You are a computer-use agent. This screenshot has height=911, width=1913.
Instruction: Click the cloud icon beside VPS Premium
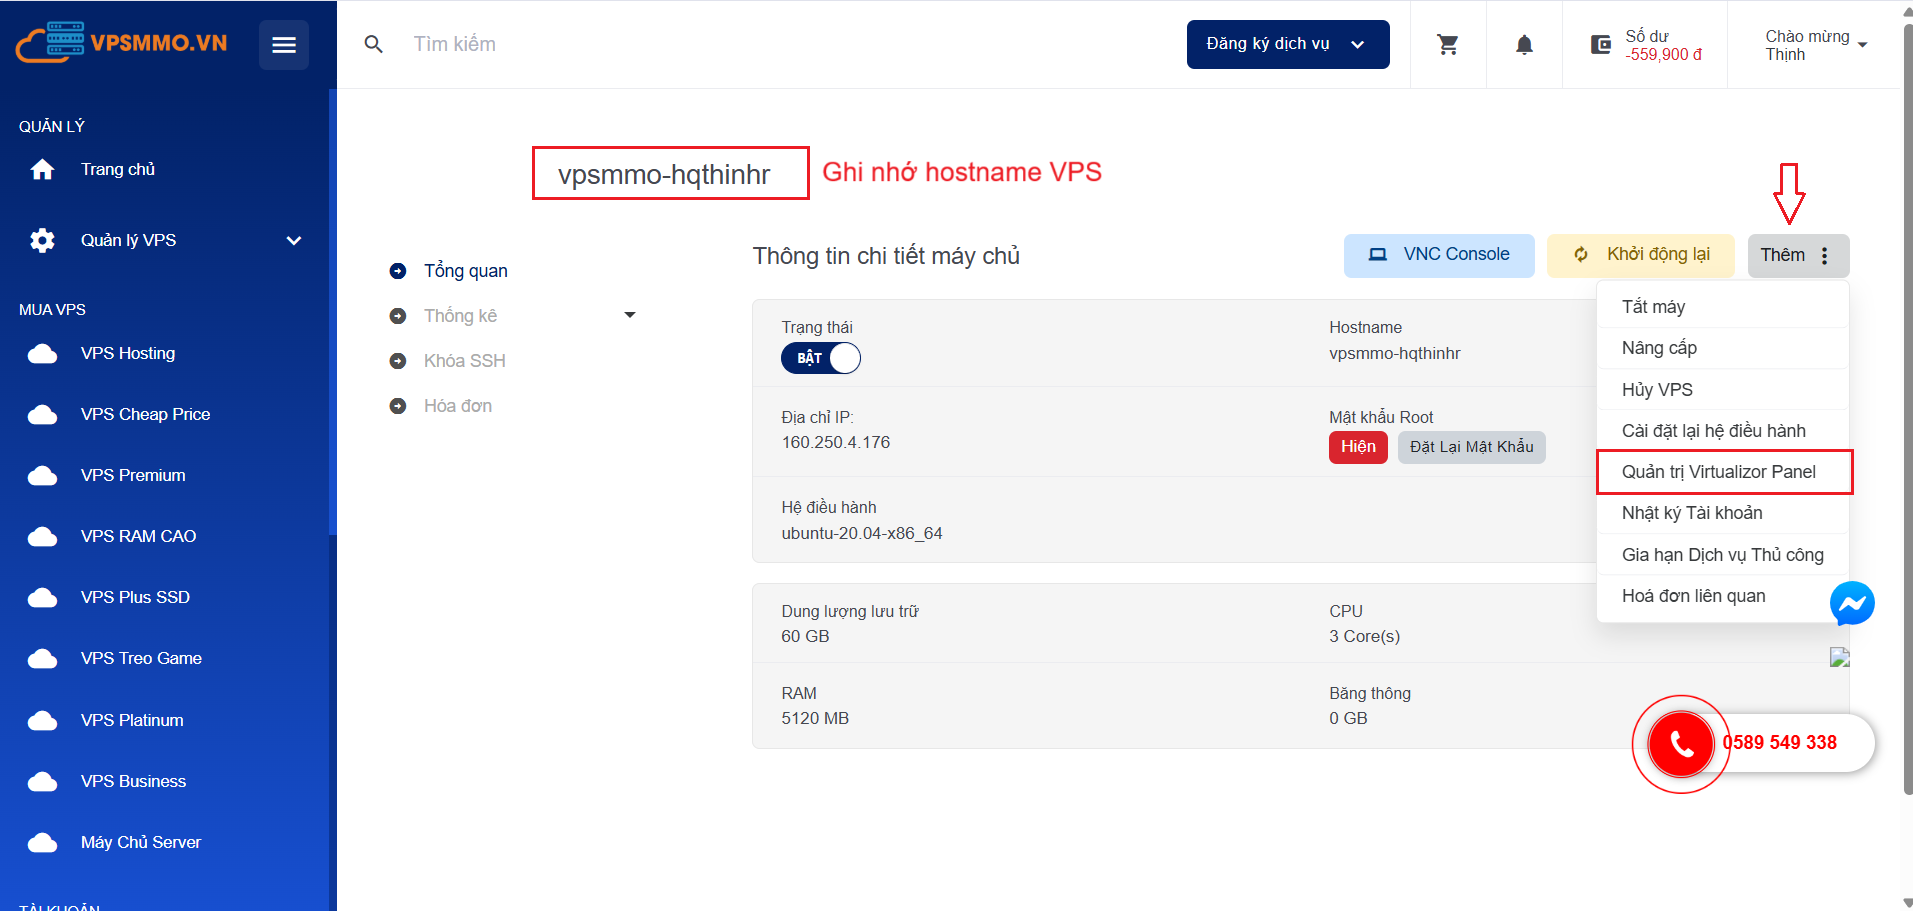coord(42,476)
